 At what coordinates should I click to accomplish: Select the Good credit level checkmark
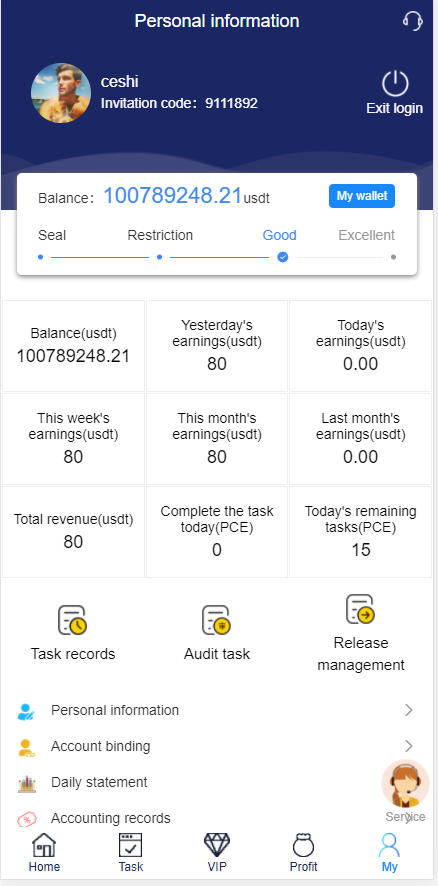coord(283,257)
